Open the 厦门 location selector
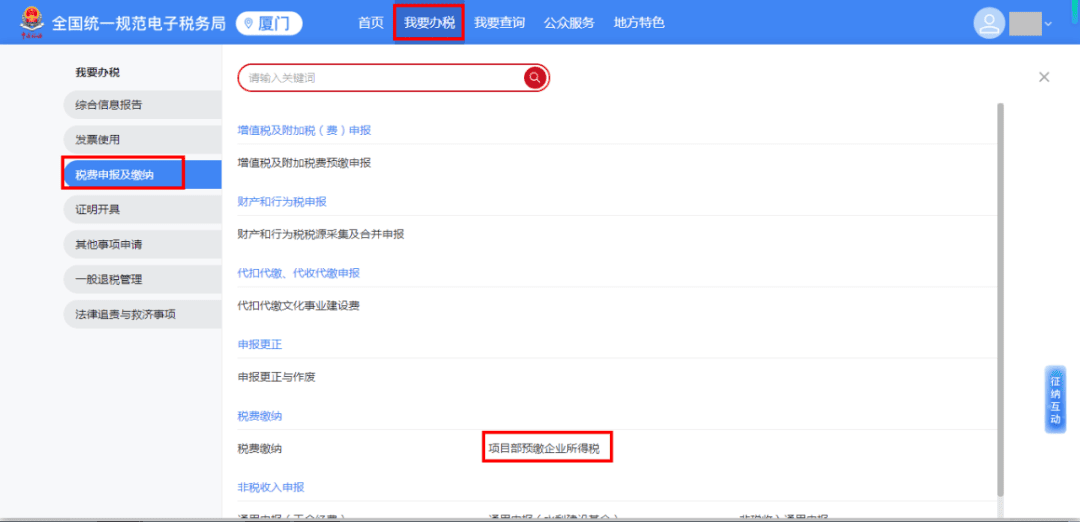The width and height of the screenshot is (1080, 522). [270, 23]
